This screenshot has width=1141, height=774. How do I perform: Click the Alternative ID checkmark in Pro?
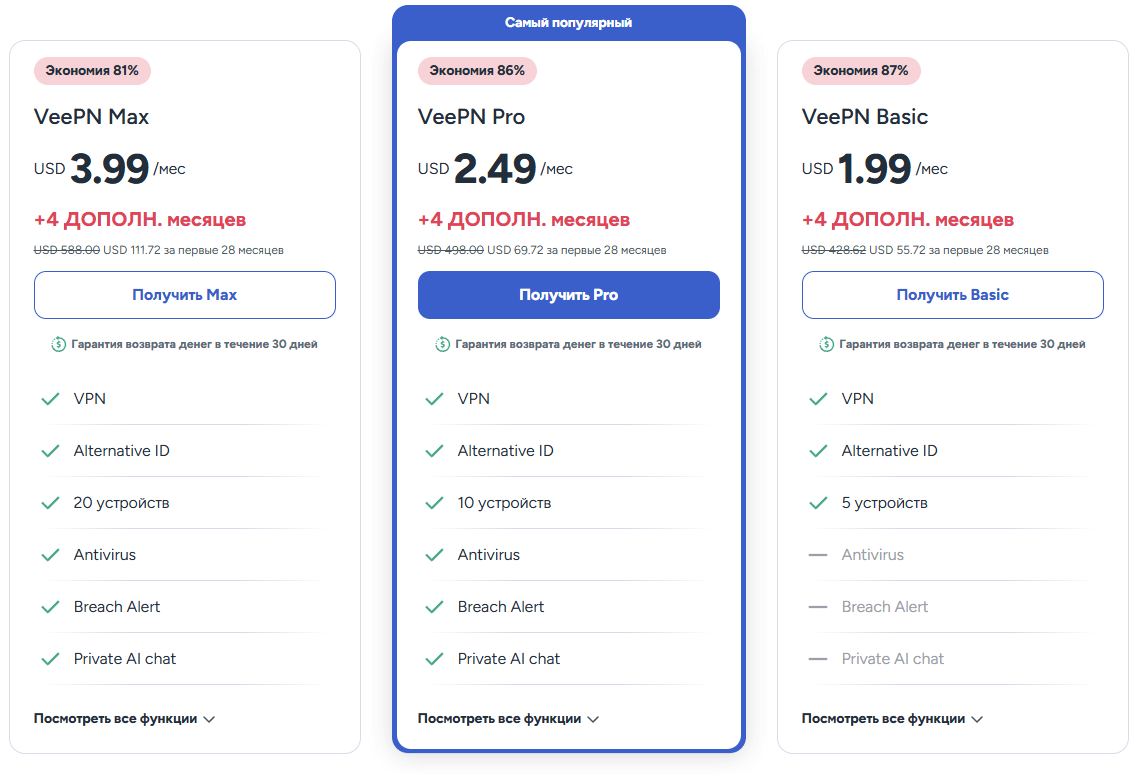434,451
